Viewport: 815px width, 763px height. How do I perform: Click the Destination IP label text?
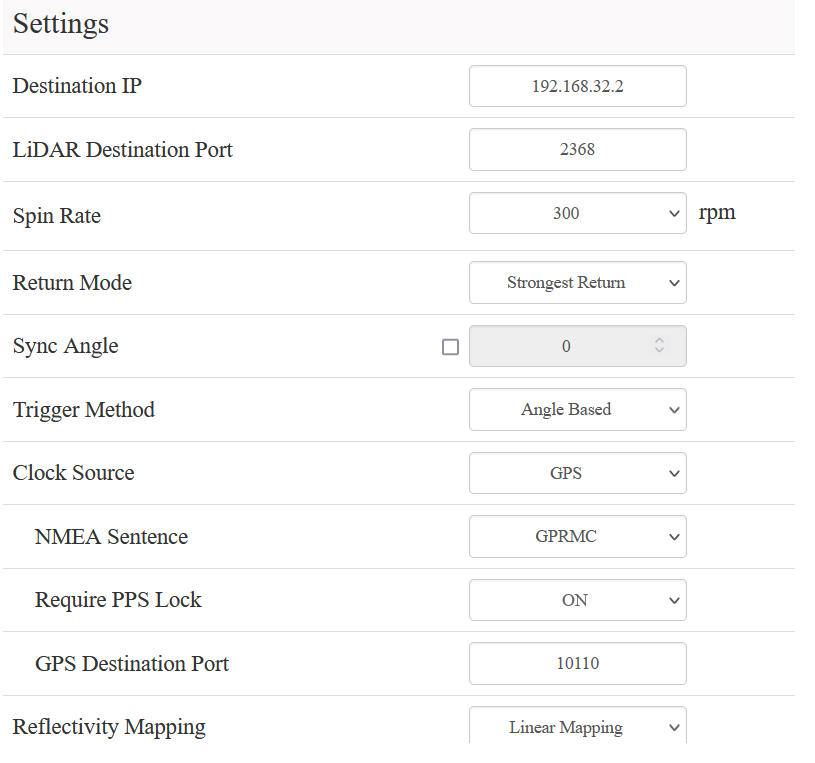(x=77, y=86)
